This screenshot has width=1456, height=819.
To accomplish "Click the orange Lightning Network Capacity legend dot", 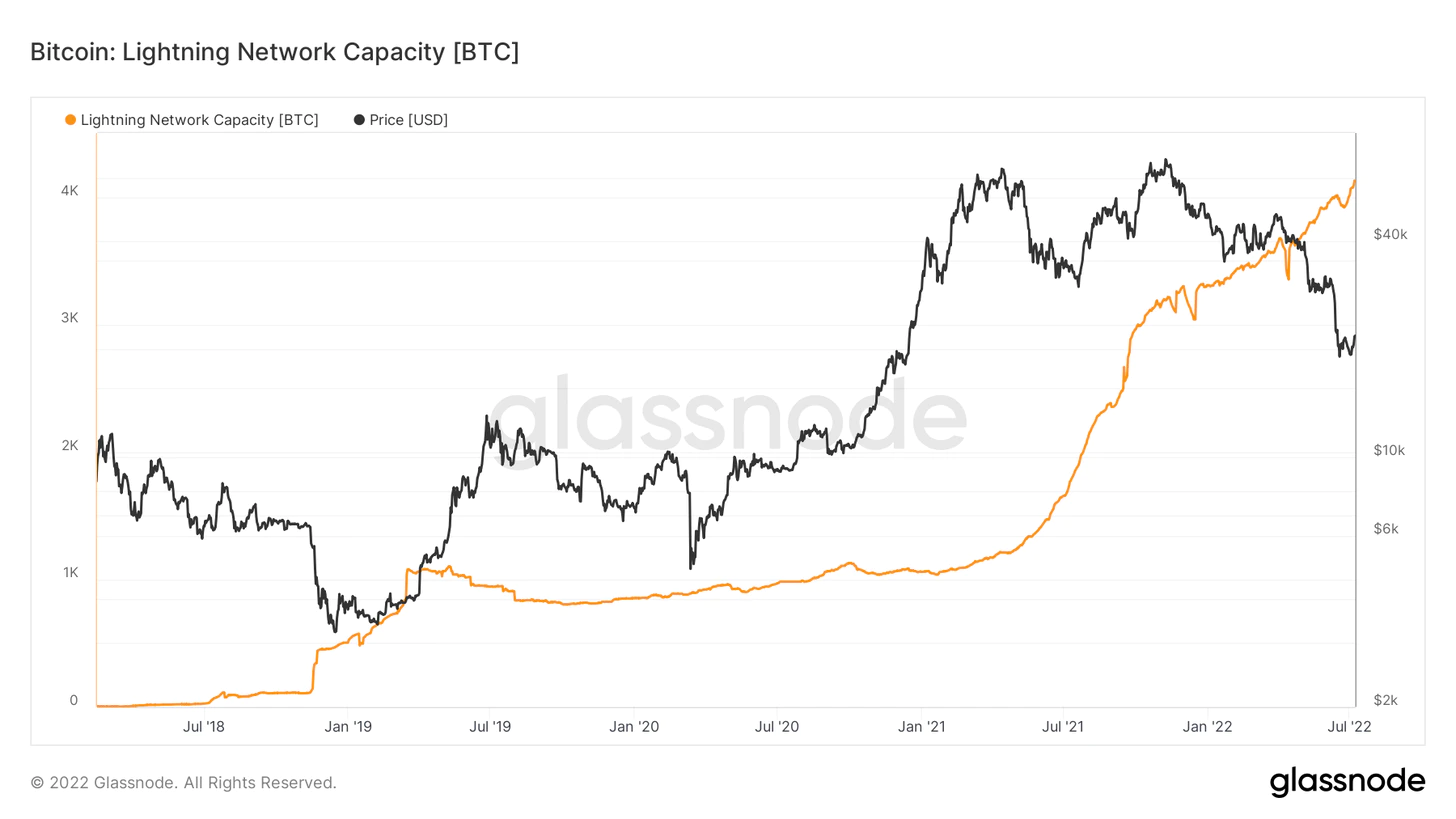I will point(70,120).
